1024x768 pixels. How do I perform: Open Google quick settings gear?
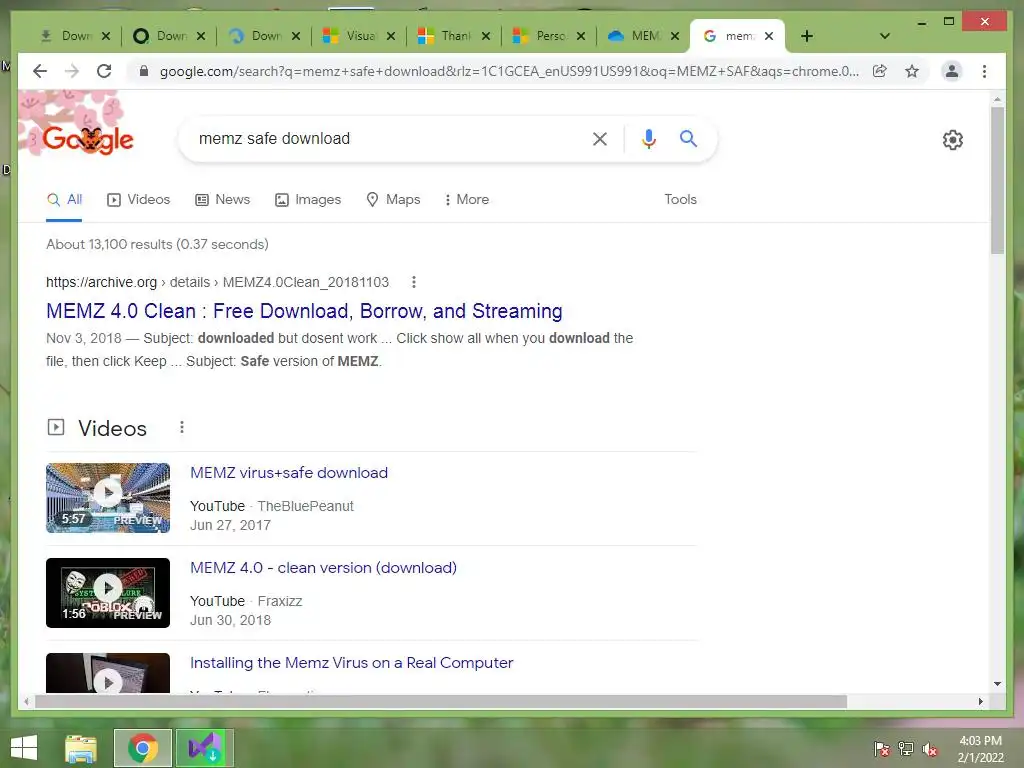(x=952, y=140)
